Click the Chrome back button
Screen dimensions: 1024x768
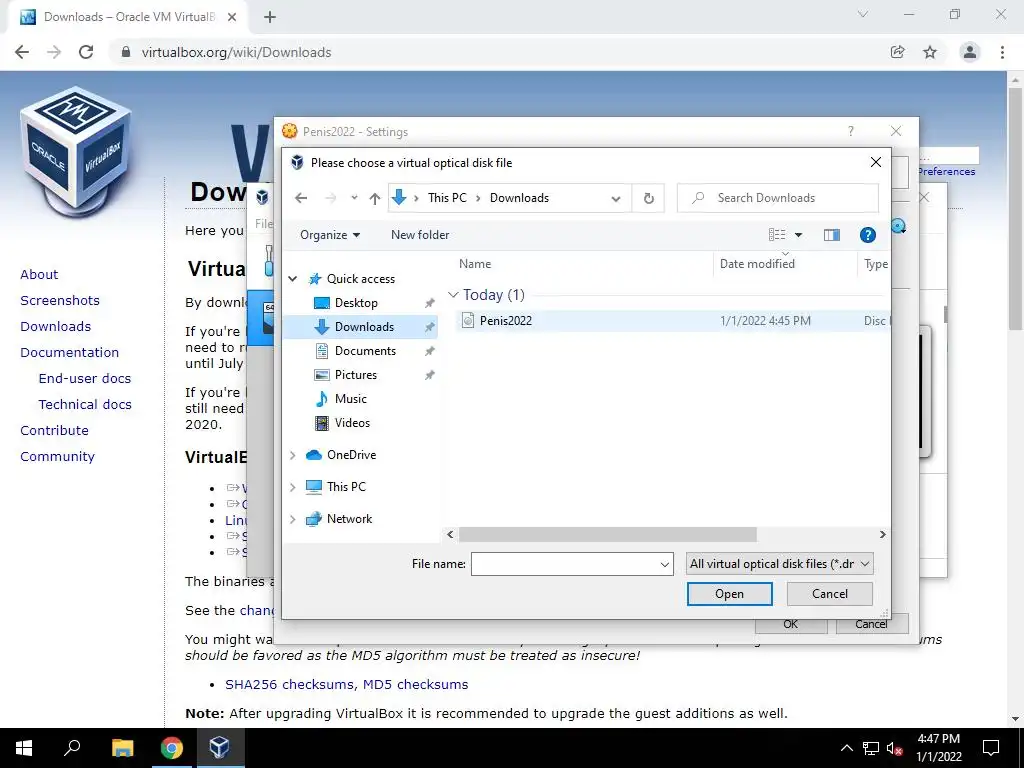pos(22,52)
